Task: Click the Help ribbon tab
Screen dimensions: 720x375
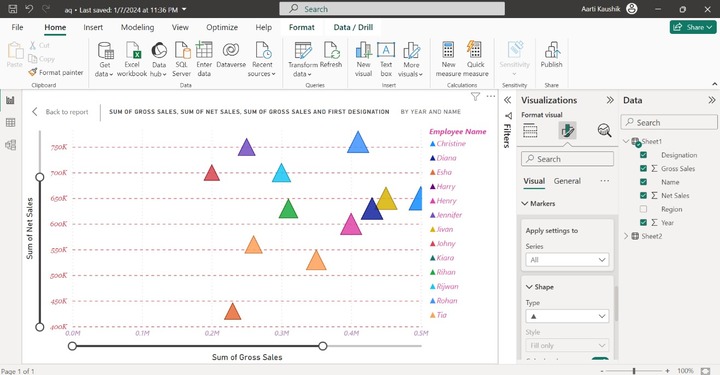Action: (x=264, y=27)
